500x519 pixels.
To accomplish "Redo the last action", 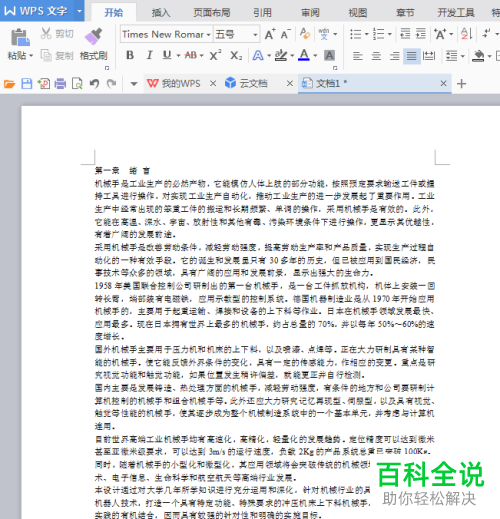I will (x=112, y=83).
